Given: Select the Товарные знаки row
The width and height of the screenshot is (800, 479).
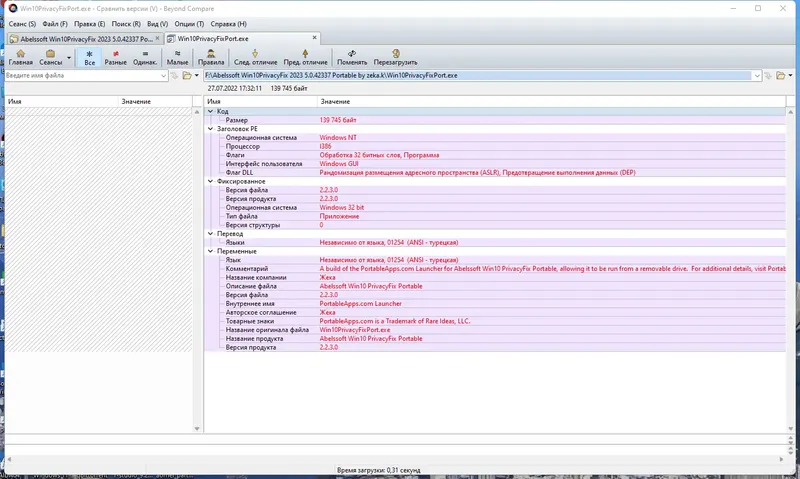Looking at the screenshot, I should click(x=495, y=321).
